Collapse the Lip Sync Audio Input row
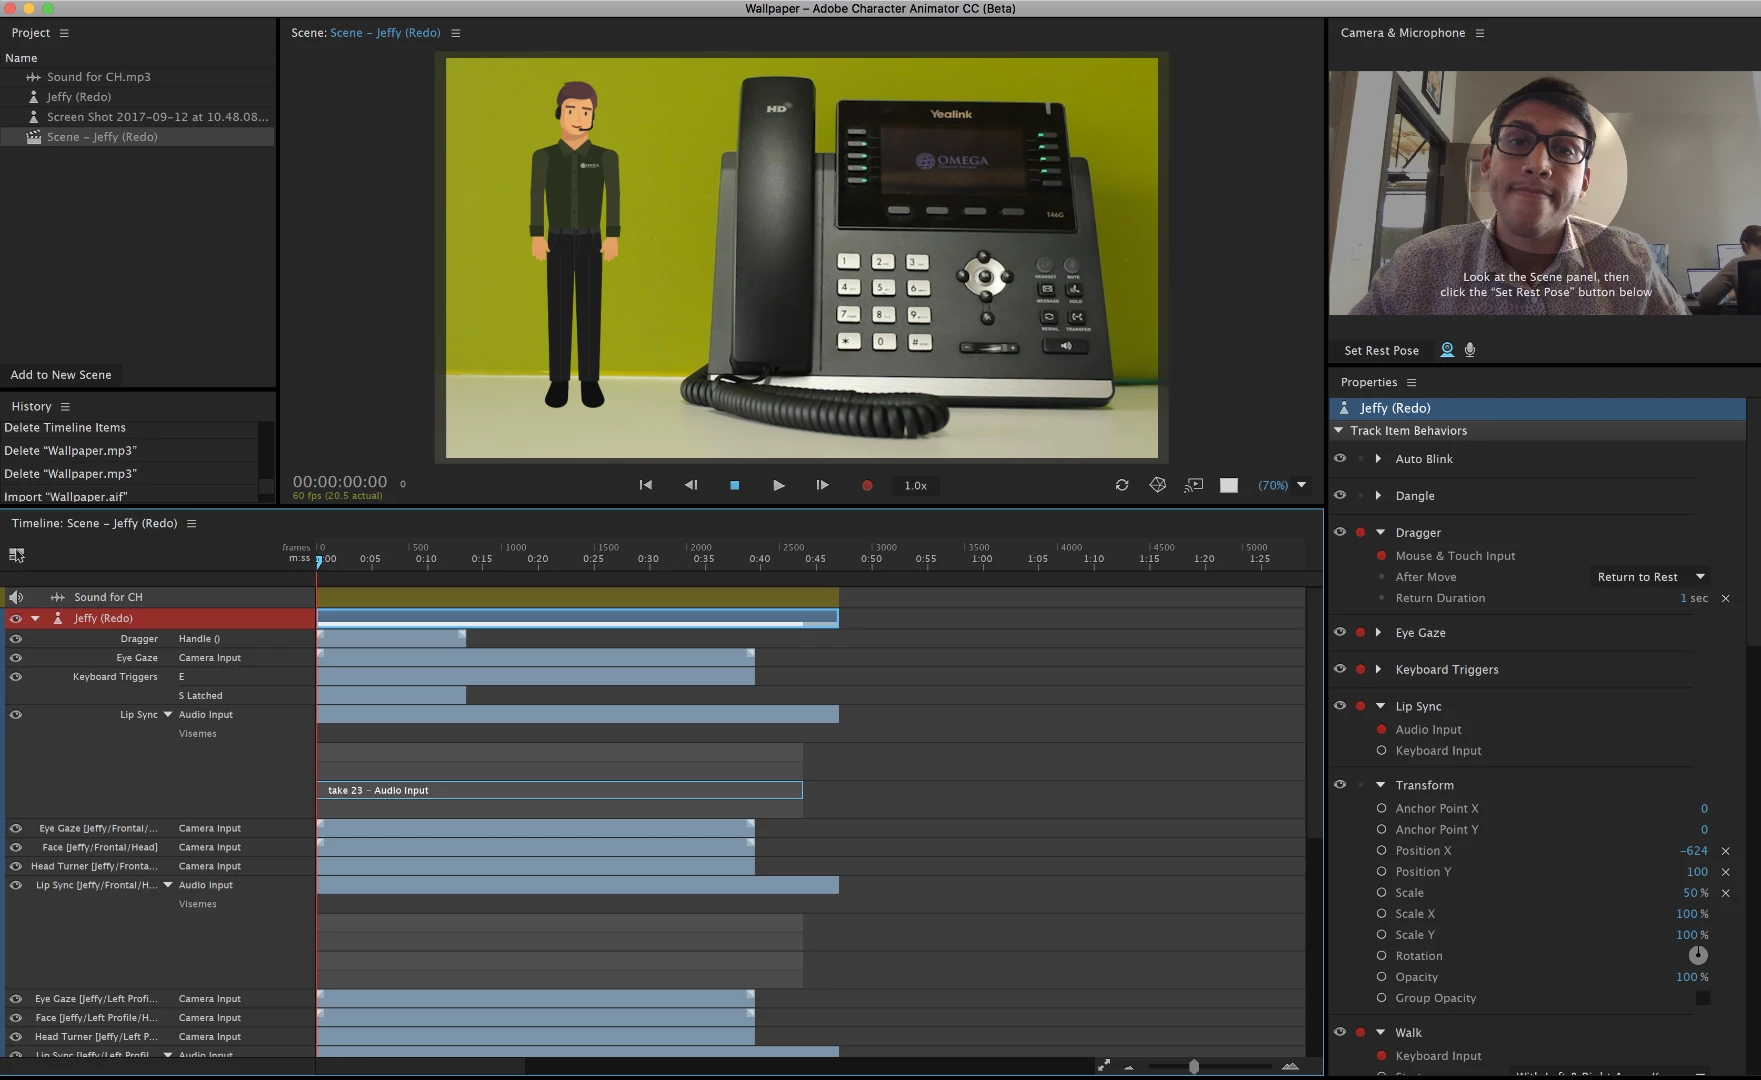The height and width of the screenshot is (1080, 1761). click(168, 715)
